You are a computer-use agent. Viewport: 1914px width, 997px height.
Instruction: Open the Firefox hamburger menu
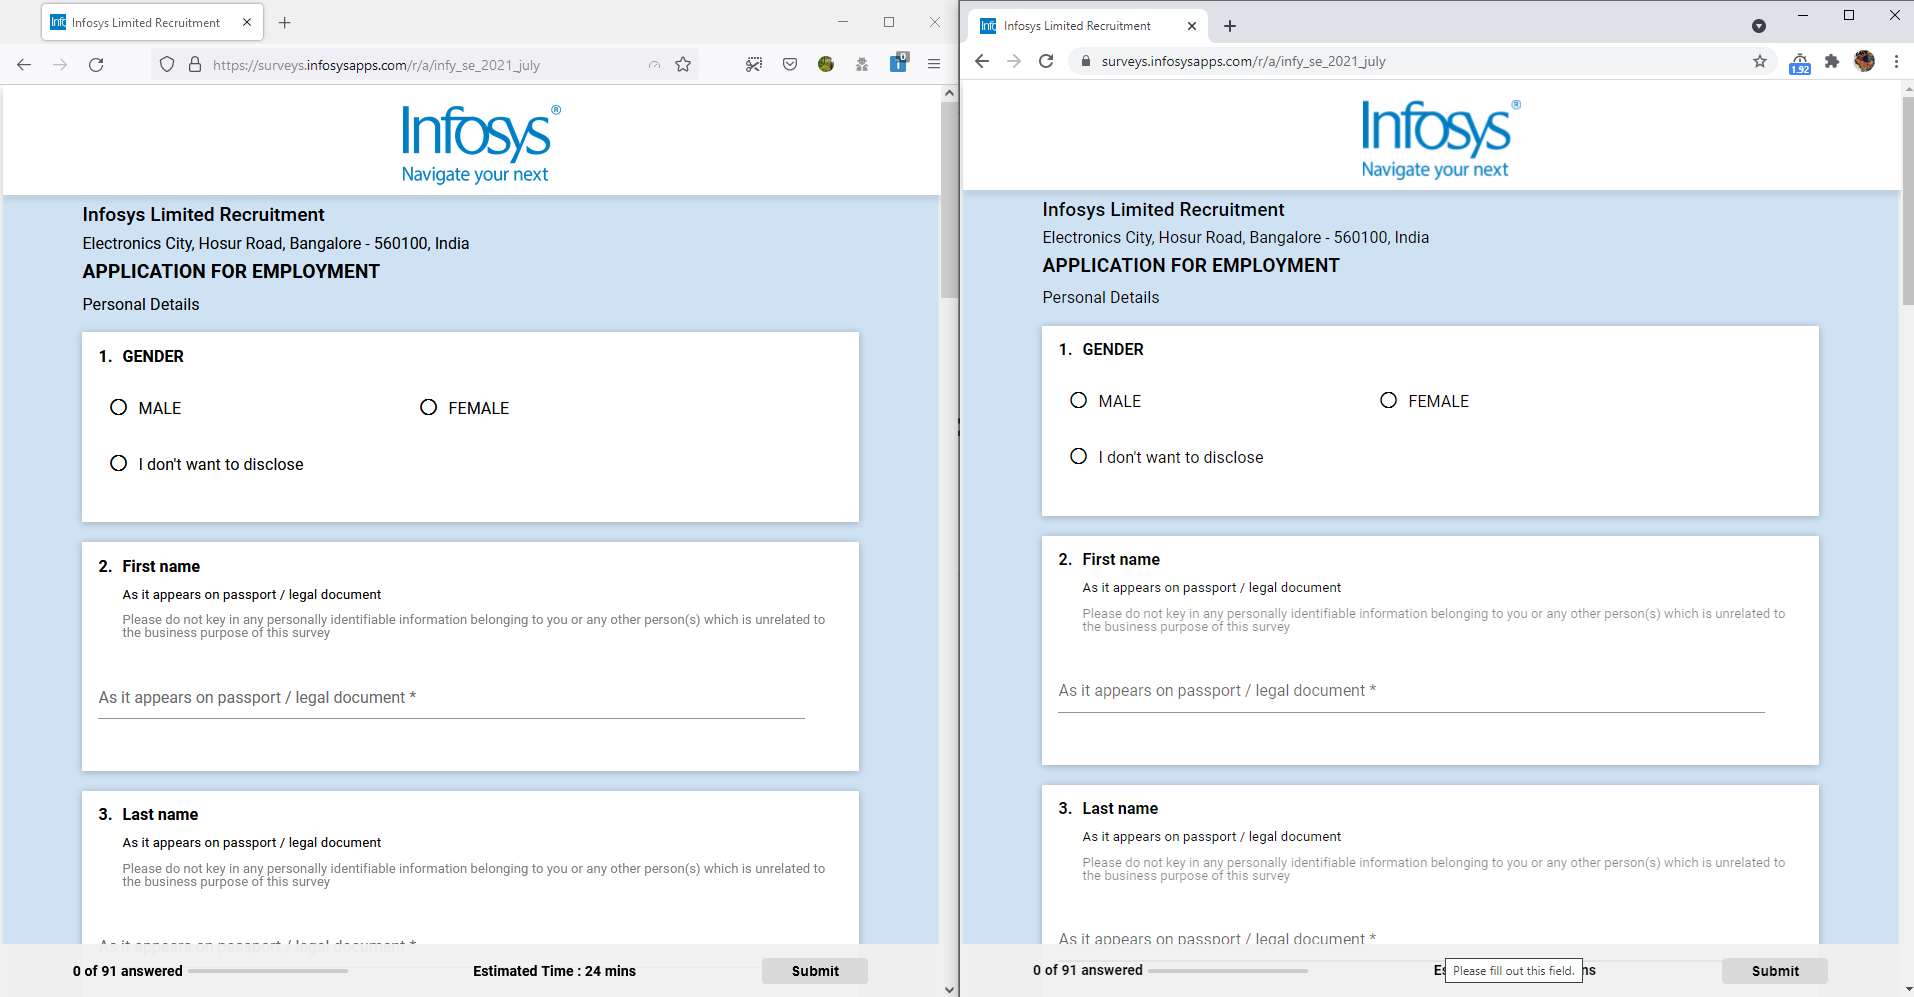point(934,63)
